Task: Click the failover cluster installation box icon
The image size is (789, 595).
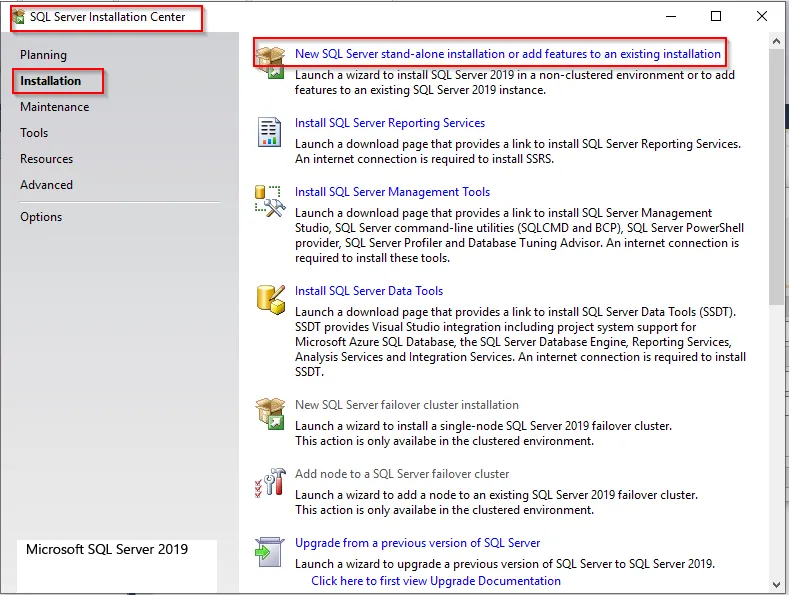Action: [x=271, y=414]
